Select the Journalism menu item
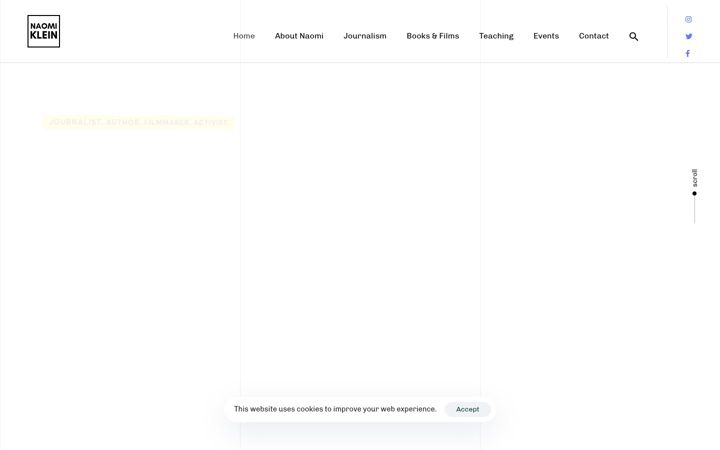The height and width of the screenshot is (450, 720). click(365, 36)
